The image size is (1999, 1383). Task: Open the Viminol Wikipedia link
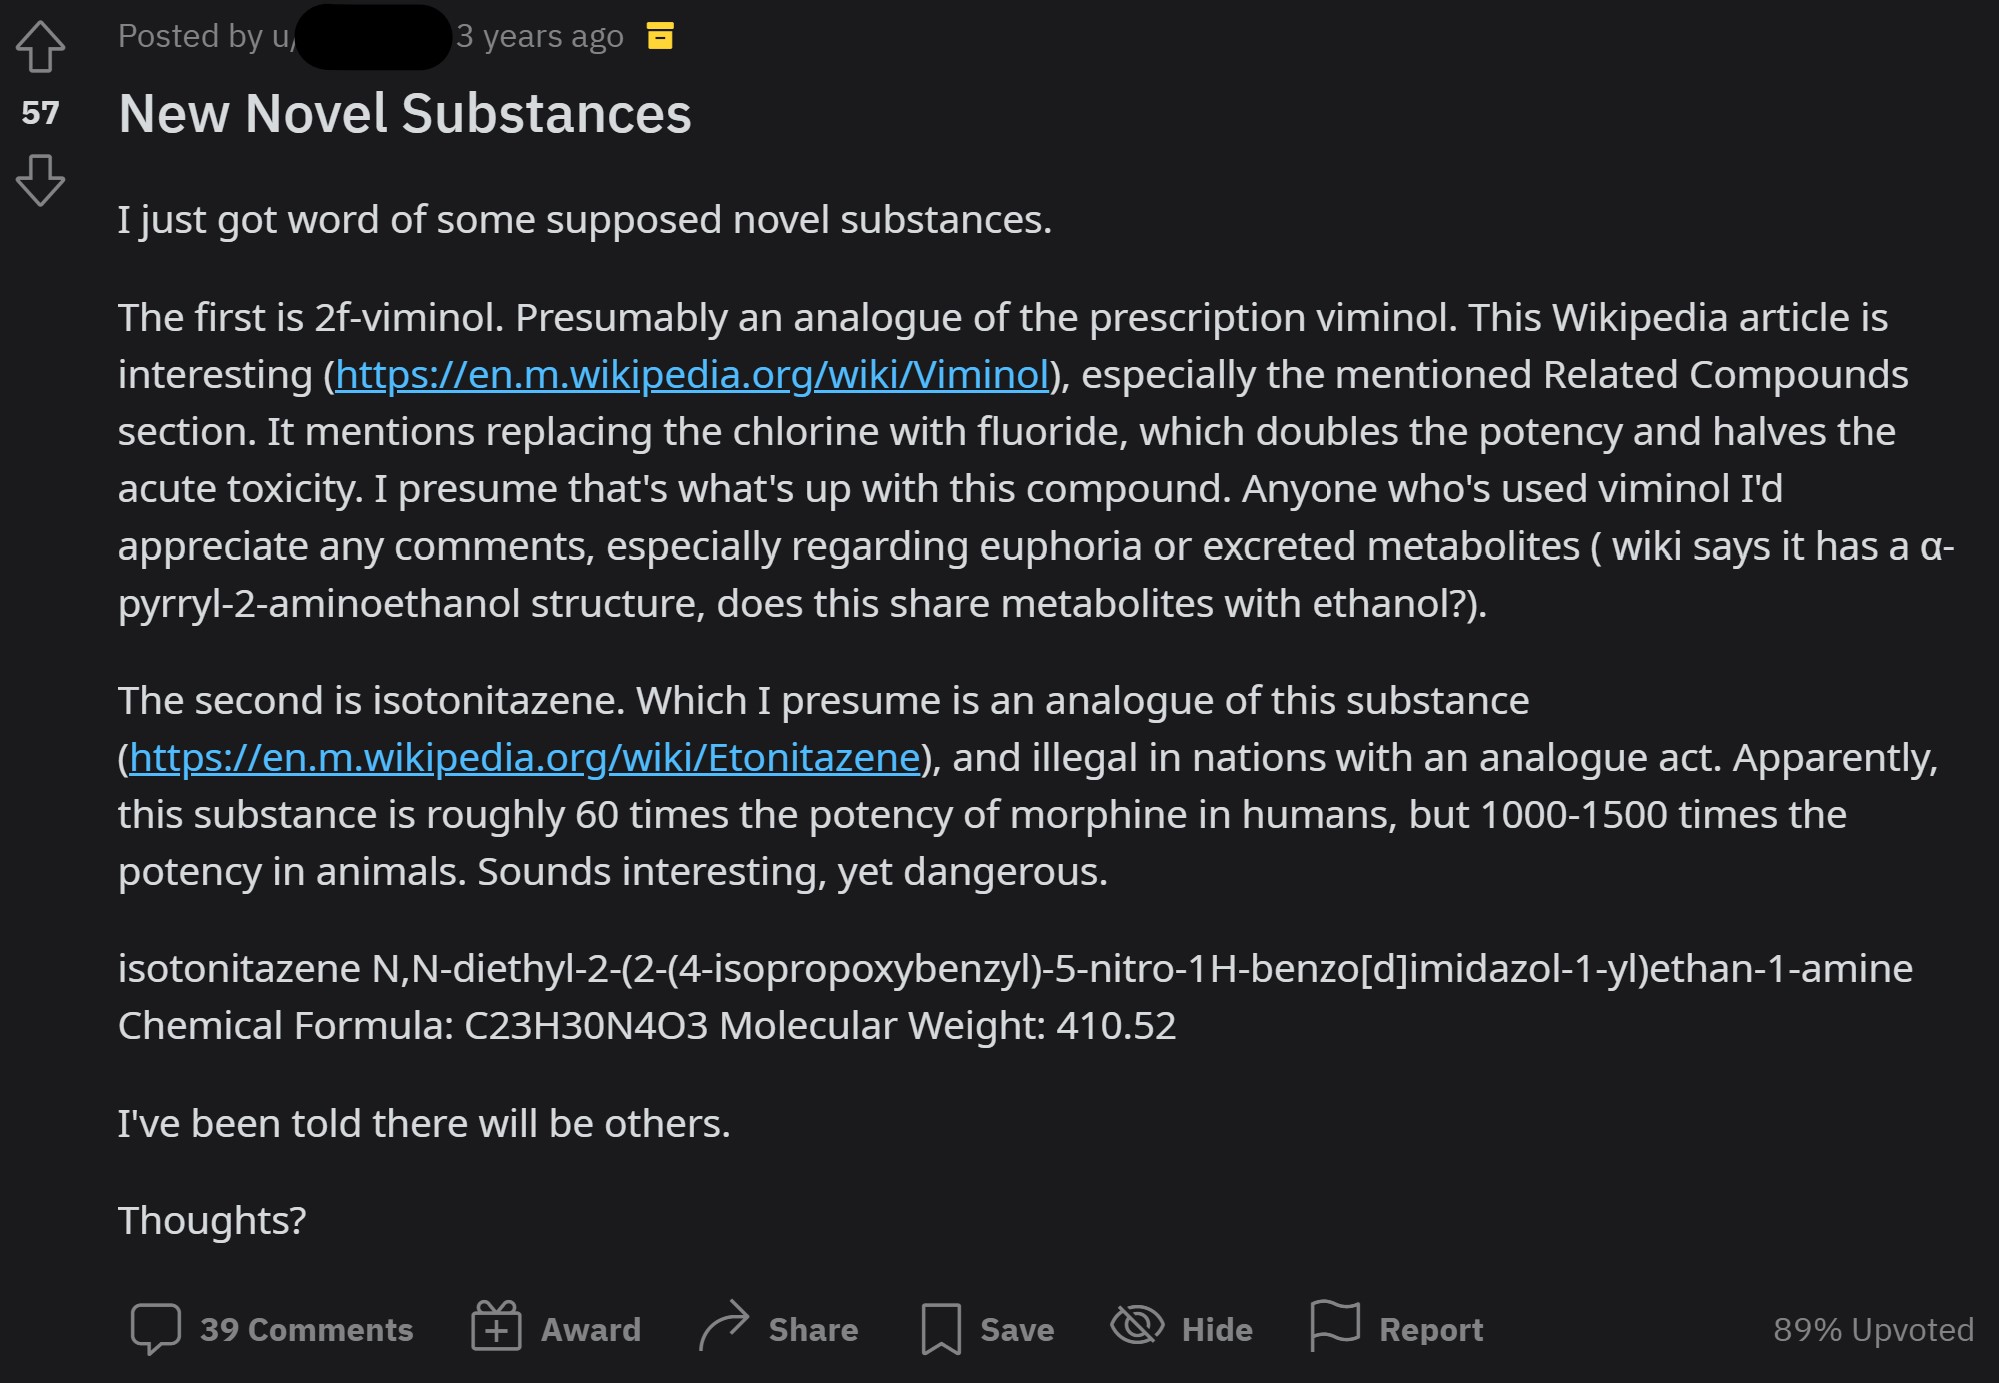pos(691,374)
